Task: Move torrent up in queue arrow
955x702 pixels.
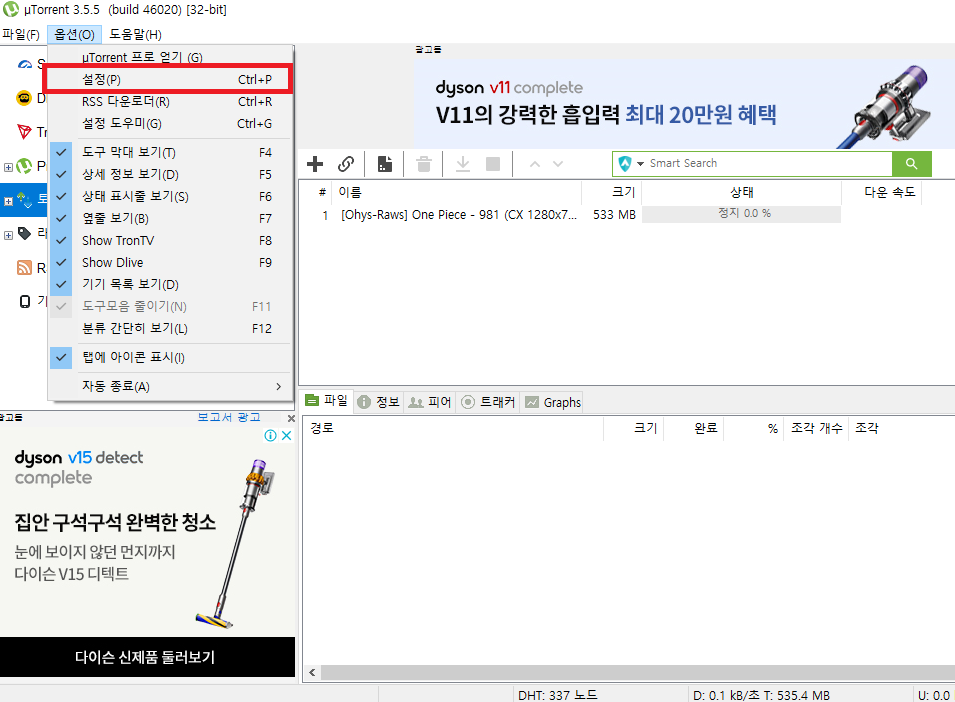Action: (535, 164)
